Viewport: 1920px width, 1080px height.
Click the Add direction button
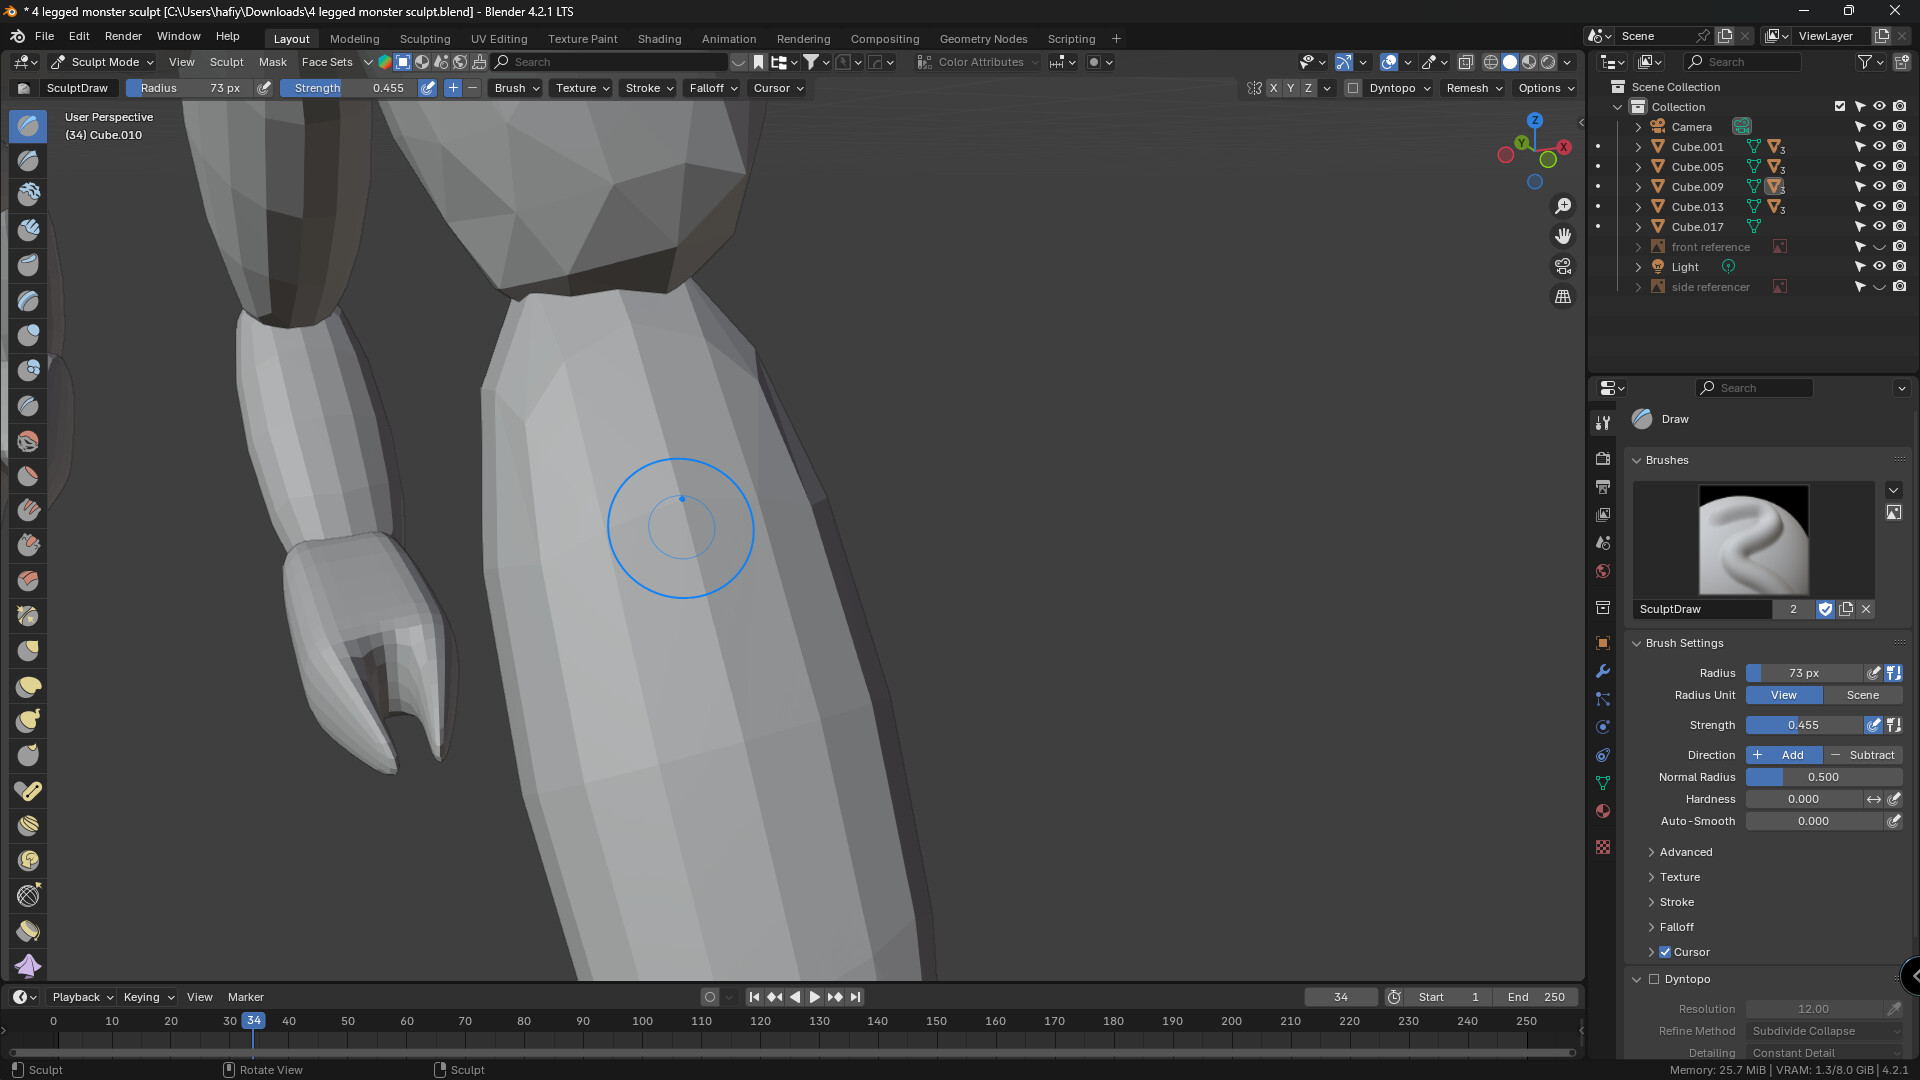coord(1784,755)
